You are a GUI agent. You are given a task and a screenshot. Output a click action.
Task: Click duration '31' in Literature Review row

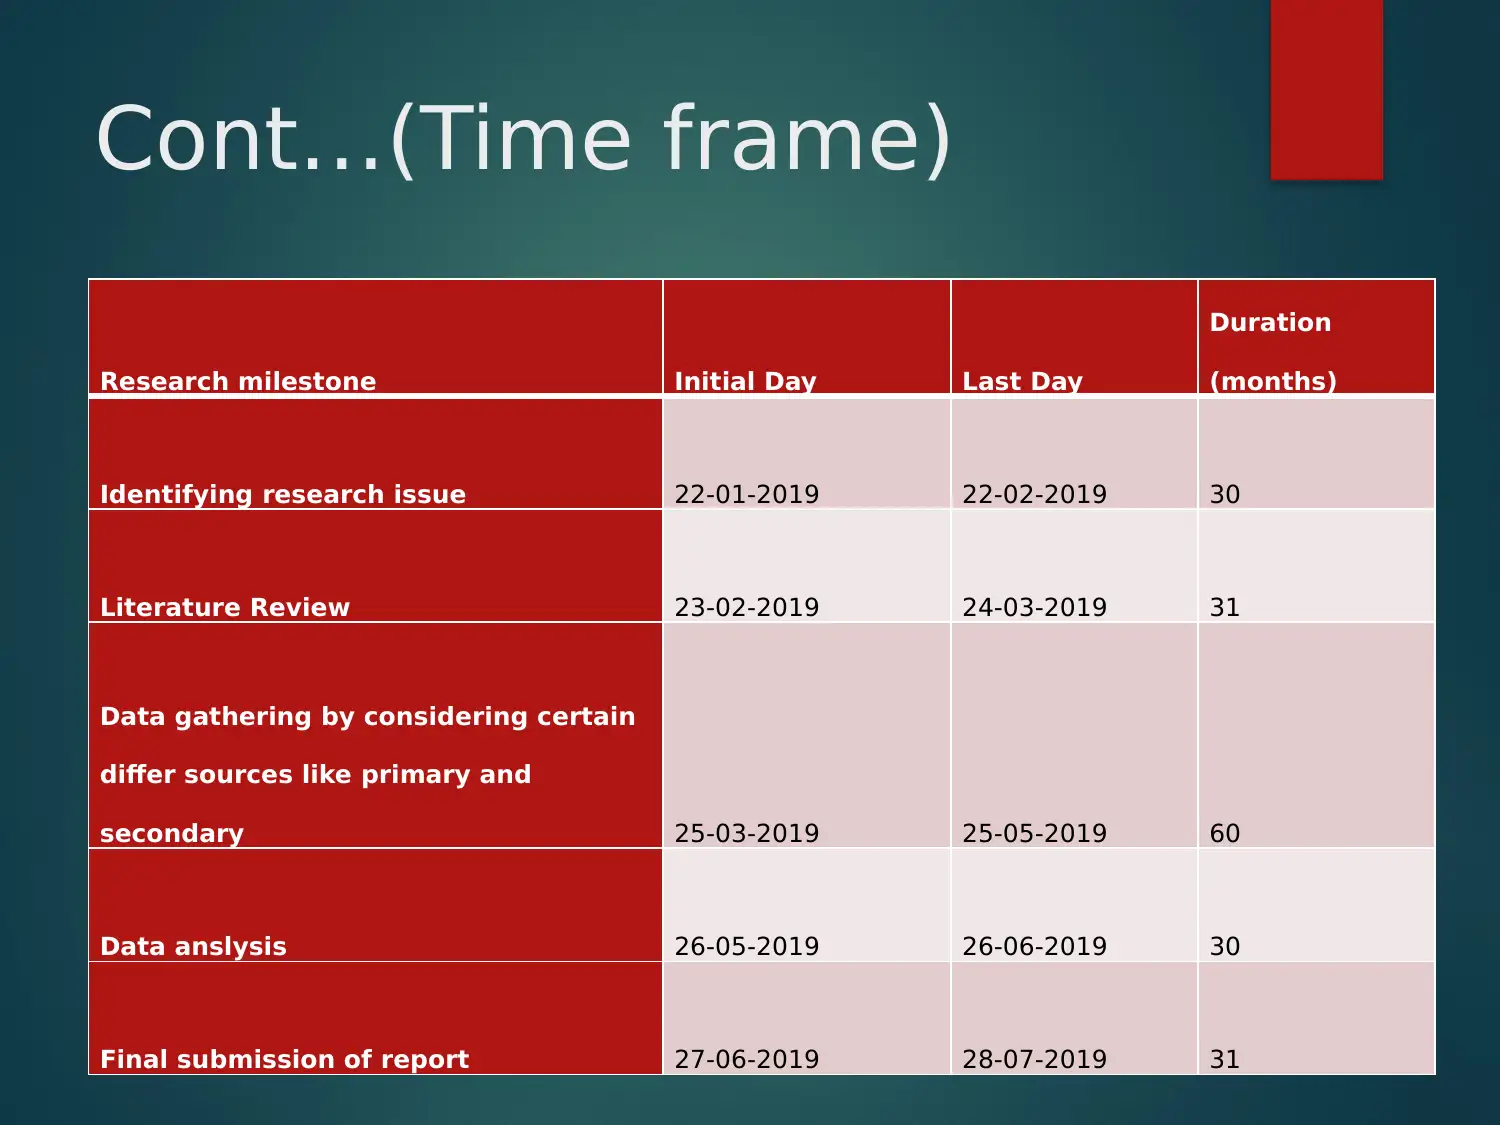pyautogui.click(x=1316, y=566)
